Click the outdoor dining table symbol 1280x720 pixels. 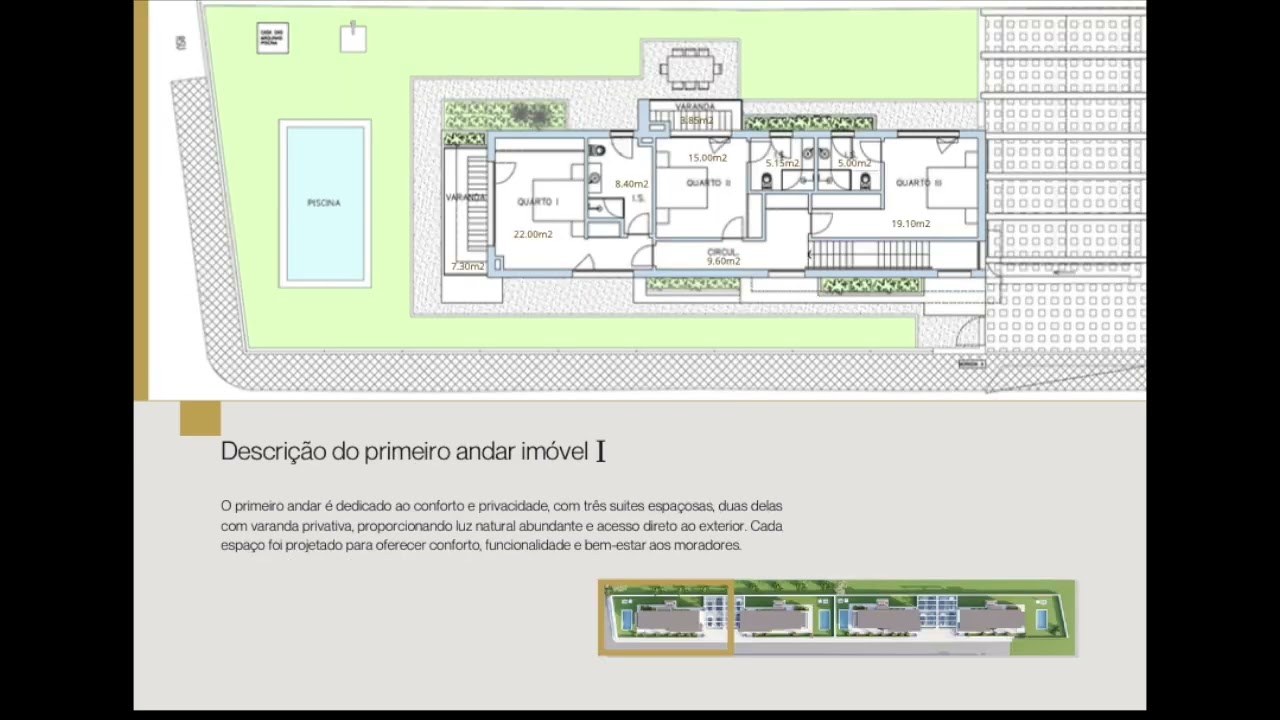[x=690, y=69]
